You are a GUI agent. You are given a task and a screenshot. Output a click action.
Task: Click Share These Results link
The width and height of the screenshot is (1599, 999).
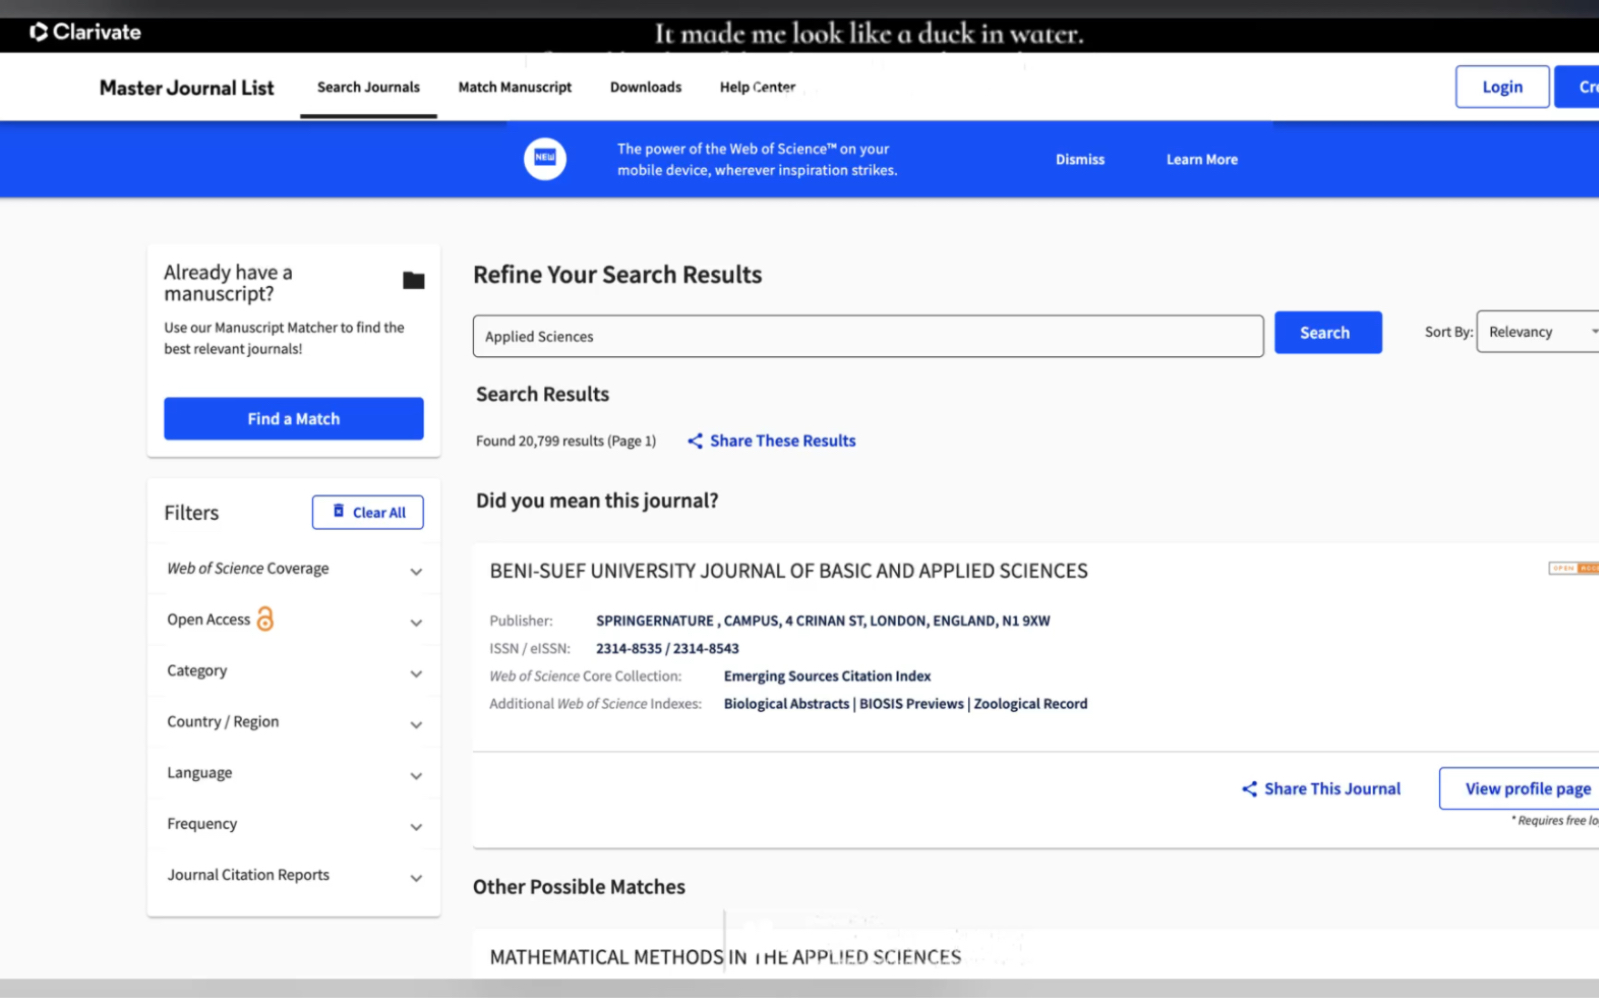tap(783, 441)
